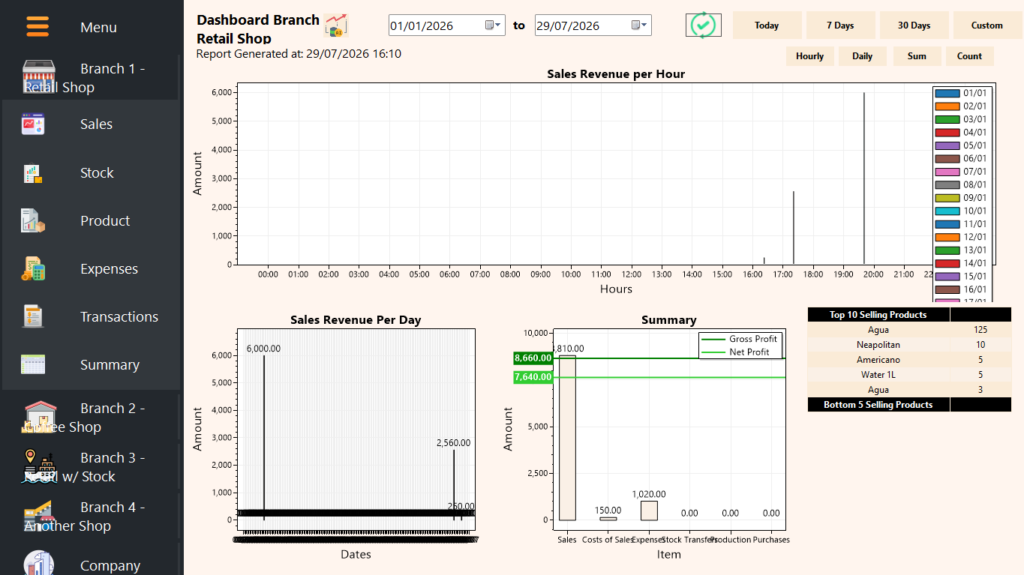Click the Company chart icon

click(x=39, y=563)
